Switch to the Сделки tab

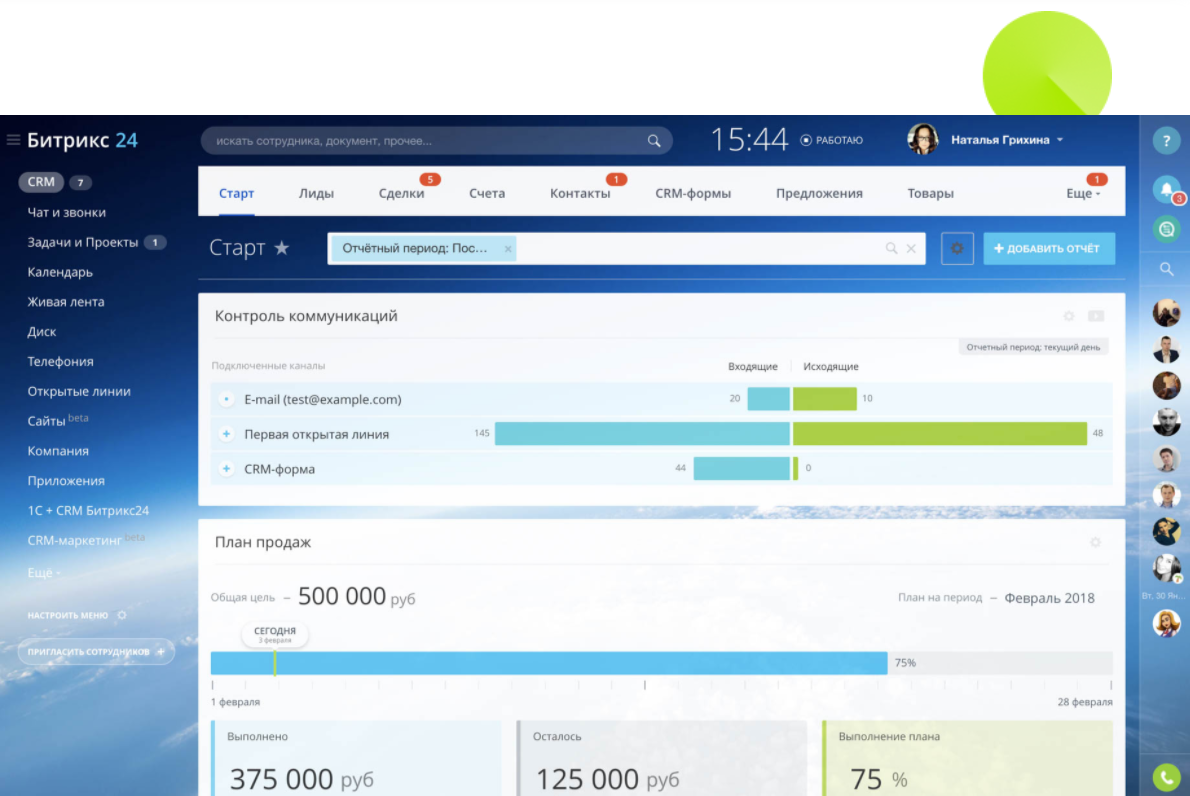401,193
